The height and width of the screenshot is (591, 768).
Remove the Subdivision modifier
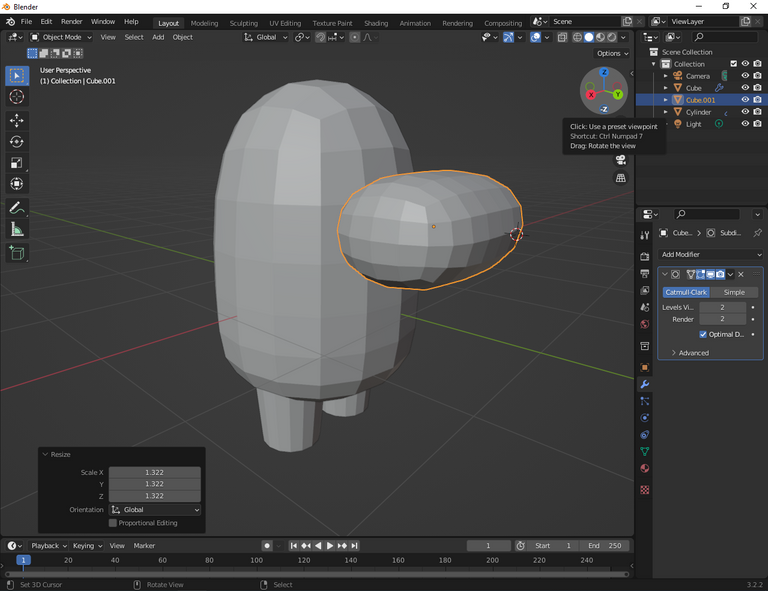(741, 275)
